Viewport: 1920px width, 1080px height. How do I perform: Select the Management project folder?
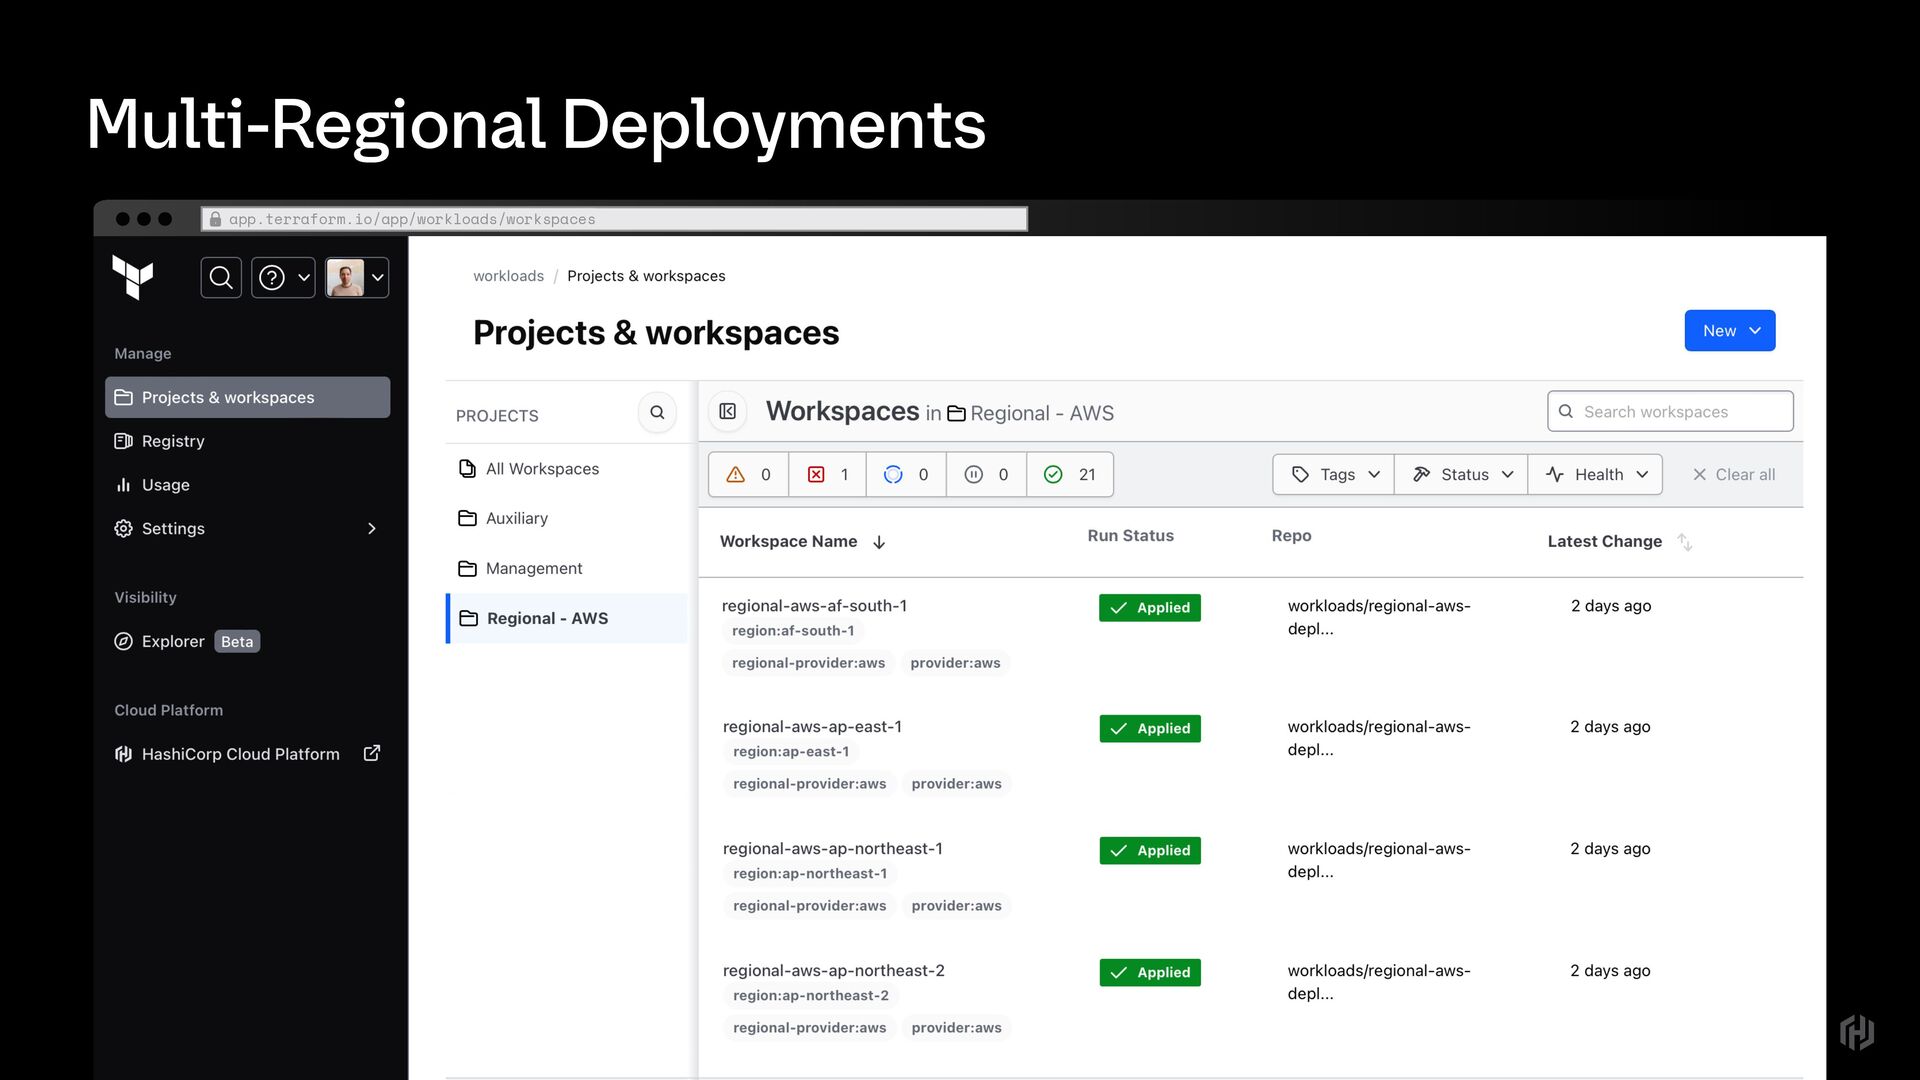coord(567,568)
